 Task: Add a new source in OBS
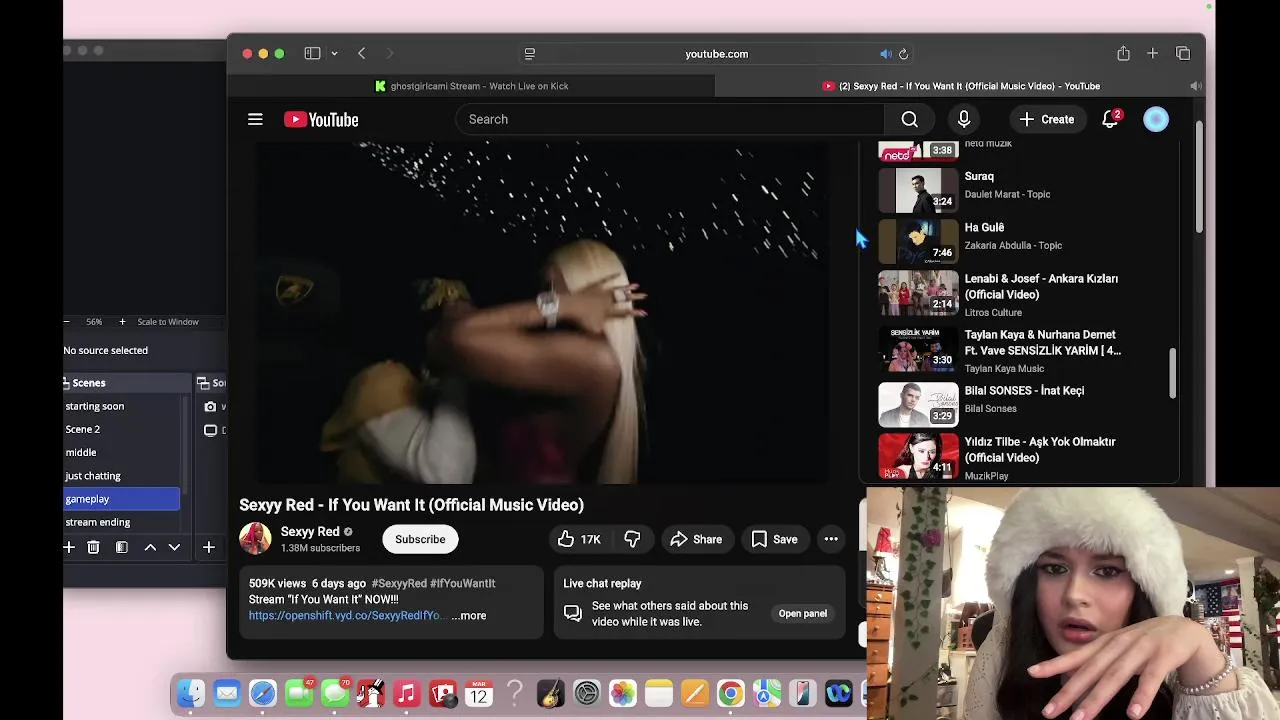click(x=208, y=547)
